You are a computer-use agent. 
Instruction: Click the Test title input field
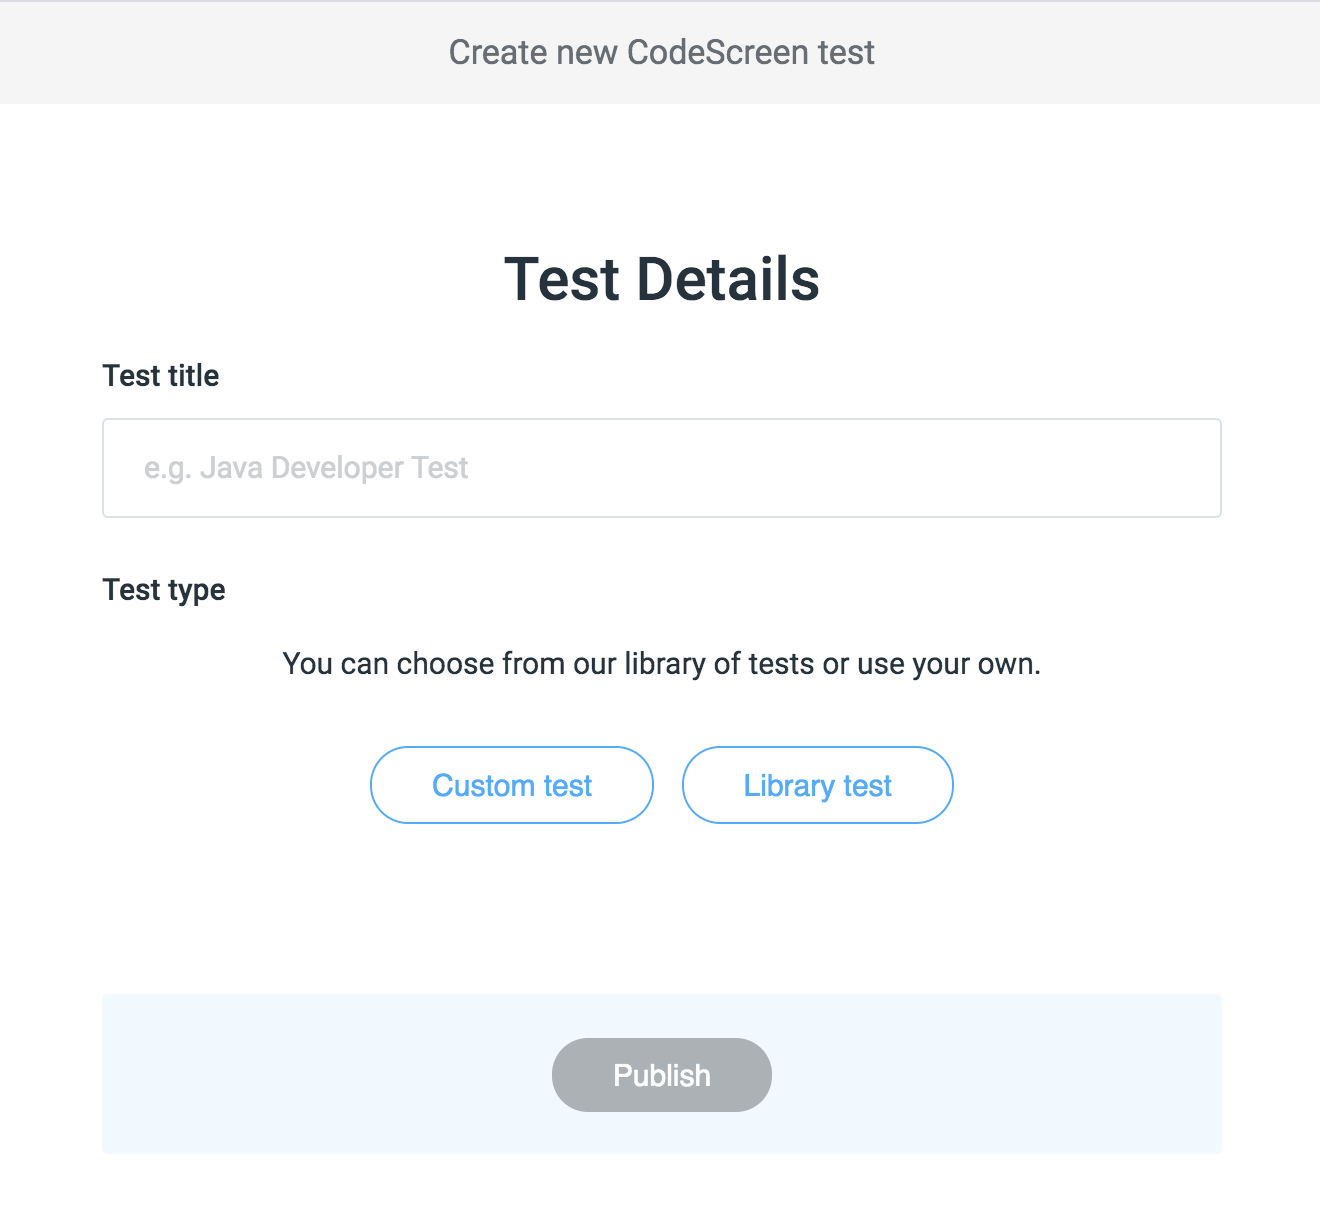coord(661,468)
